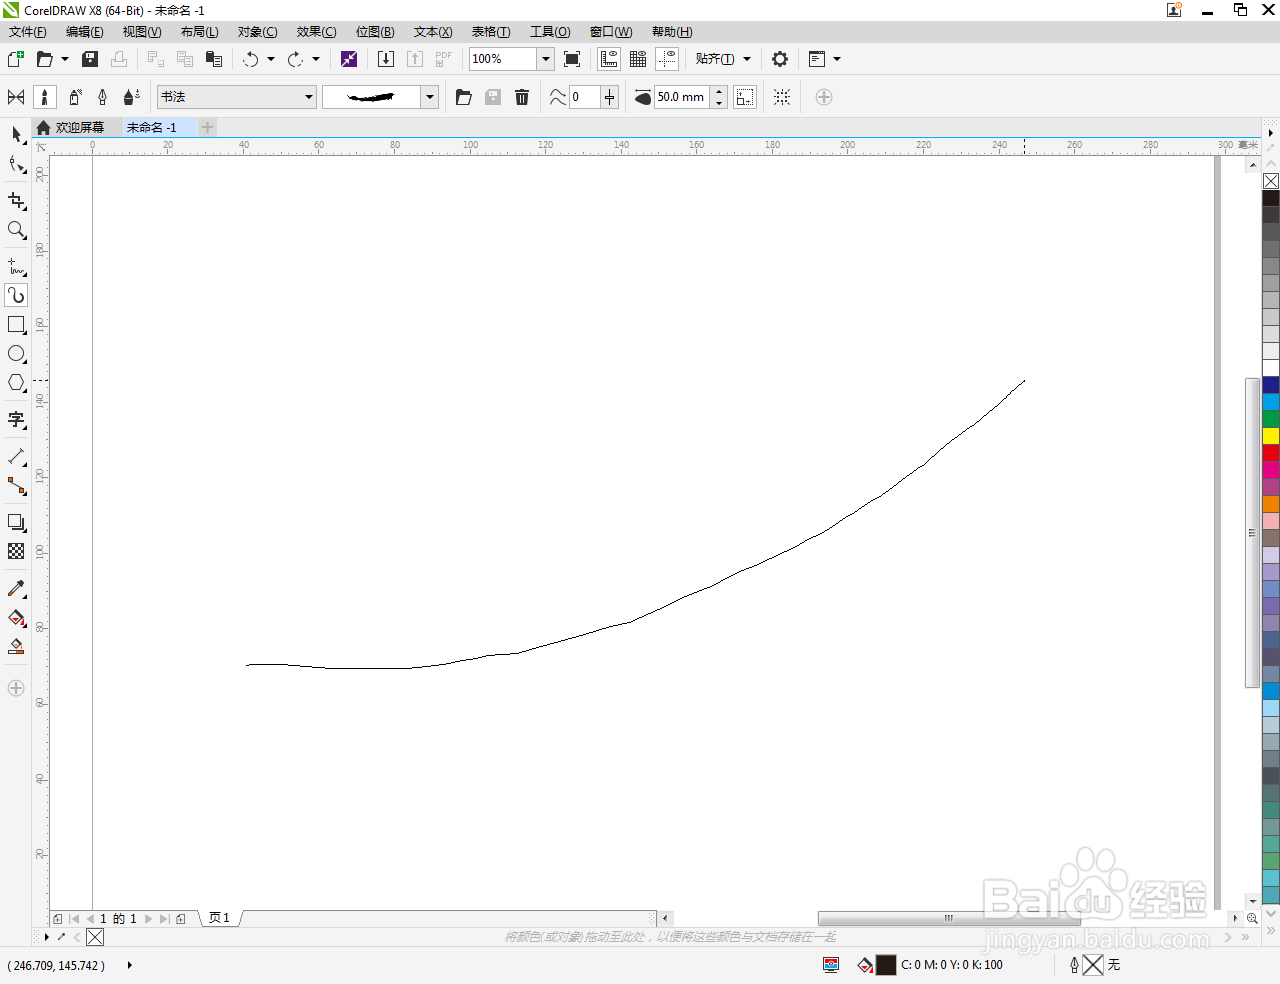Viewport: 1280px width, 984px height.
Task: Select the Polygon tool
Action: [16, 383]
